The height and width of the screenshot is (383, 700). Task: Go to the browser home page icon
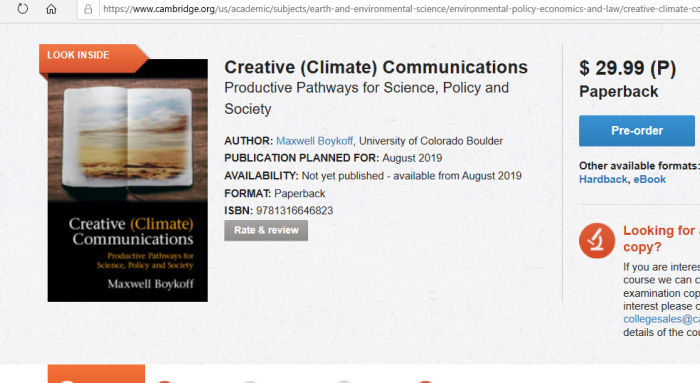click(x=51, y=9)
